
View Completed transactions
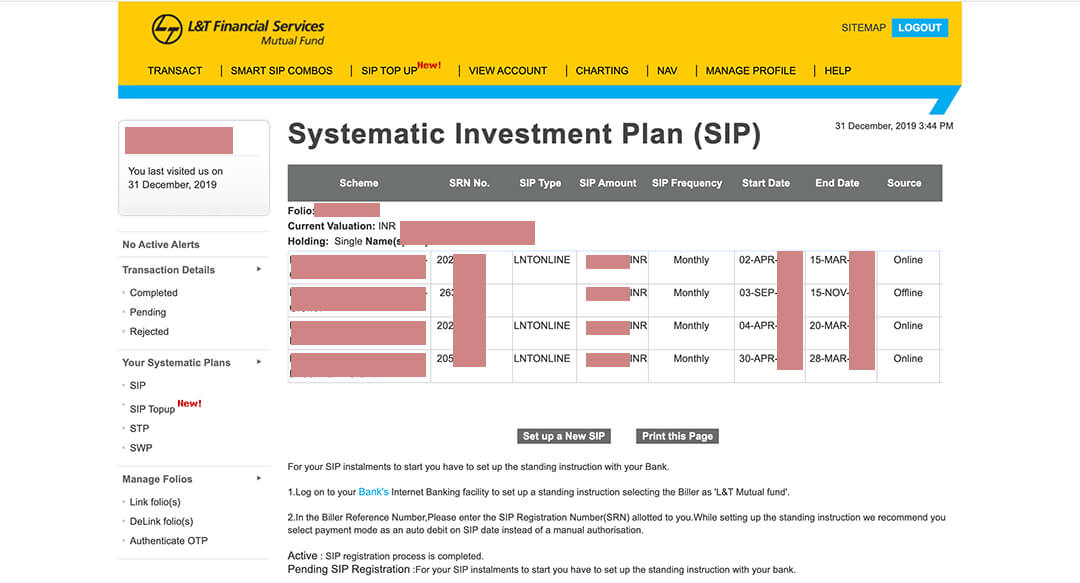[x=154, y=293]
